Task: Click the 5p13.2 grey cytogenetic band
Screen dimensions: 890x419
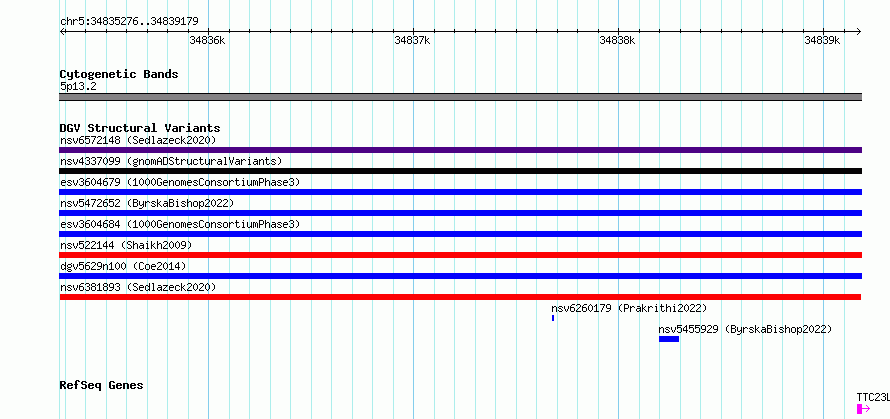Action: 460,97
